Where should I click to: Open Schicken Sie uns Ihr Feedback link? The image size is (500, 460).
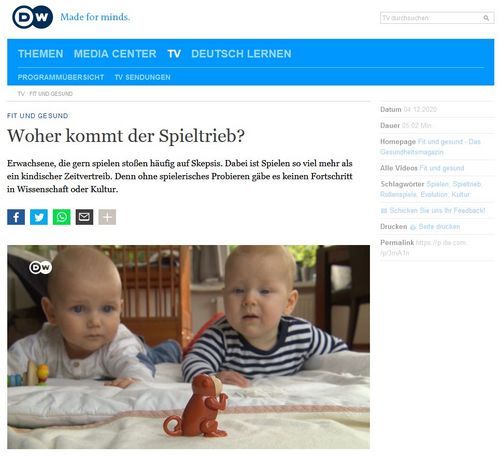tap(437, 211)
